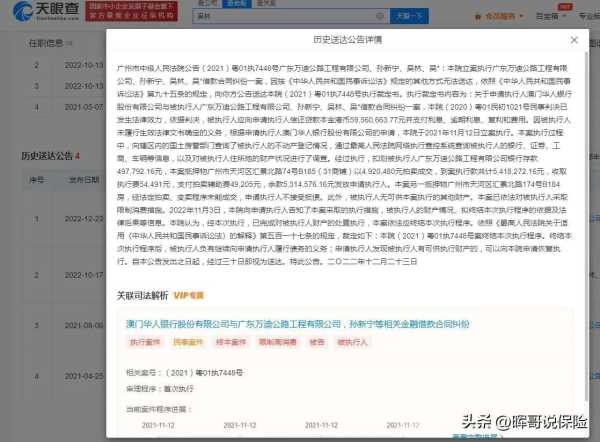Screen dimensions: 600x442
Task: Select the first 2021-11-12 timeline date
Action: [158, 425]
